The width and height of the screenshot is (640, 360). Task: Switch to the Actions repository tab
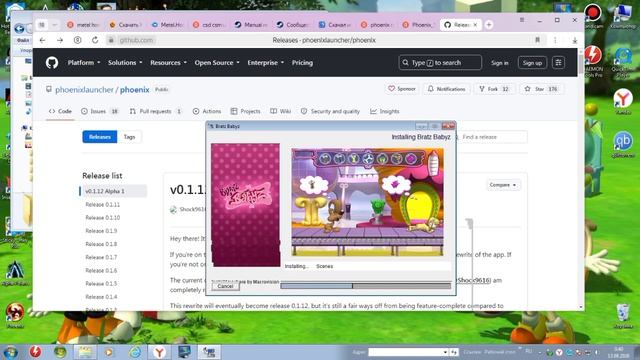pos(207,111)
